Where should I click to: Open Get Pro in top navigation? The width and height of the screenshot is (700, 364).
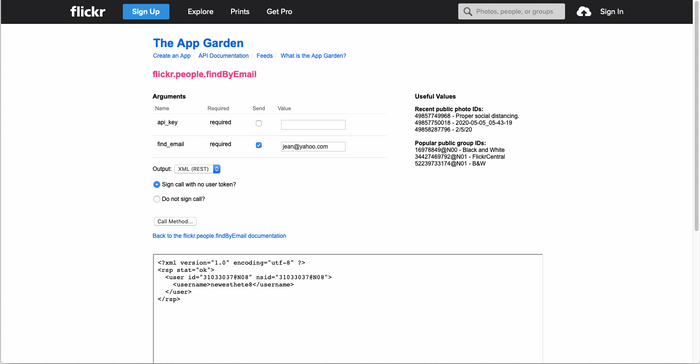click(x=279, y=12)
